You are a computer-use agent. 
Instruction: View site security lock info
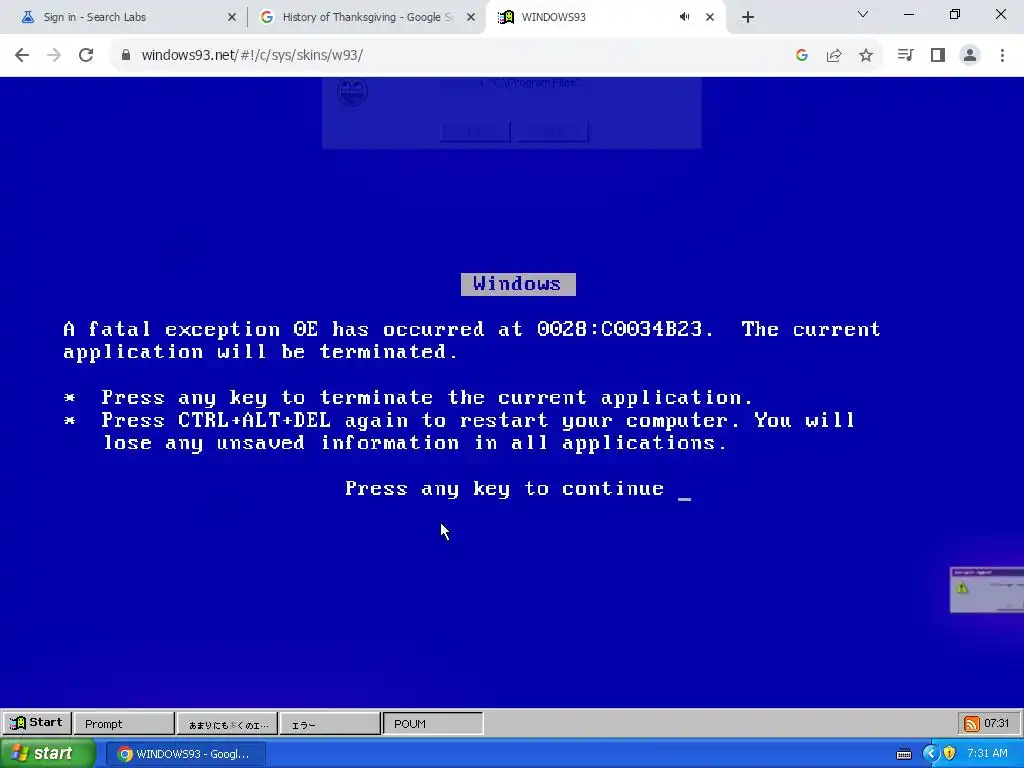[125, 56]
